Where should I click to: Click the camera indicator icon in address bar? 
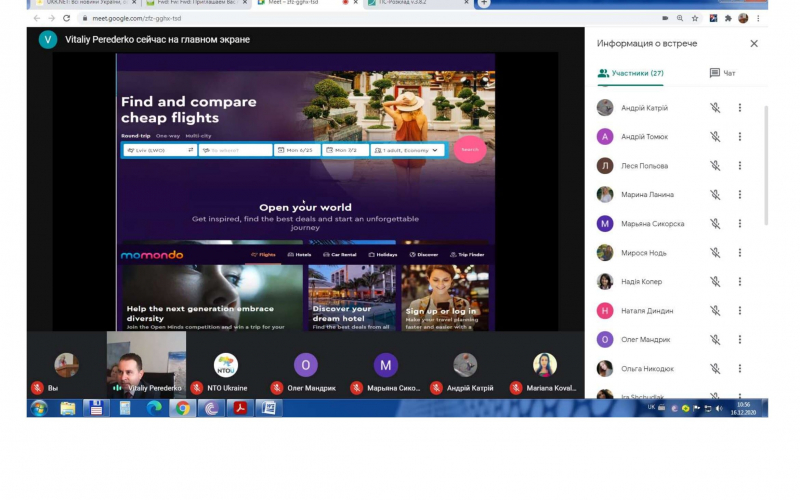pyautogui.click(x=665, y=18)
